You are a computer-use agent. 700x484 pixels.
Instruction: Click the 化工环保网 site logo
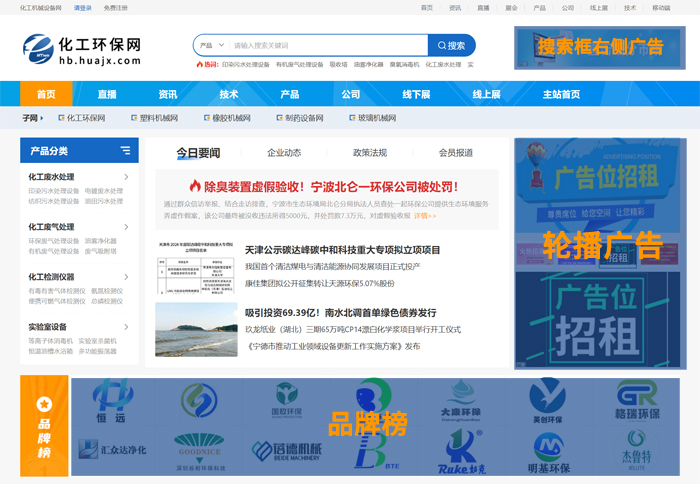(x=82, y=50)
